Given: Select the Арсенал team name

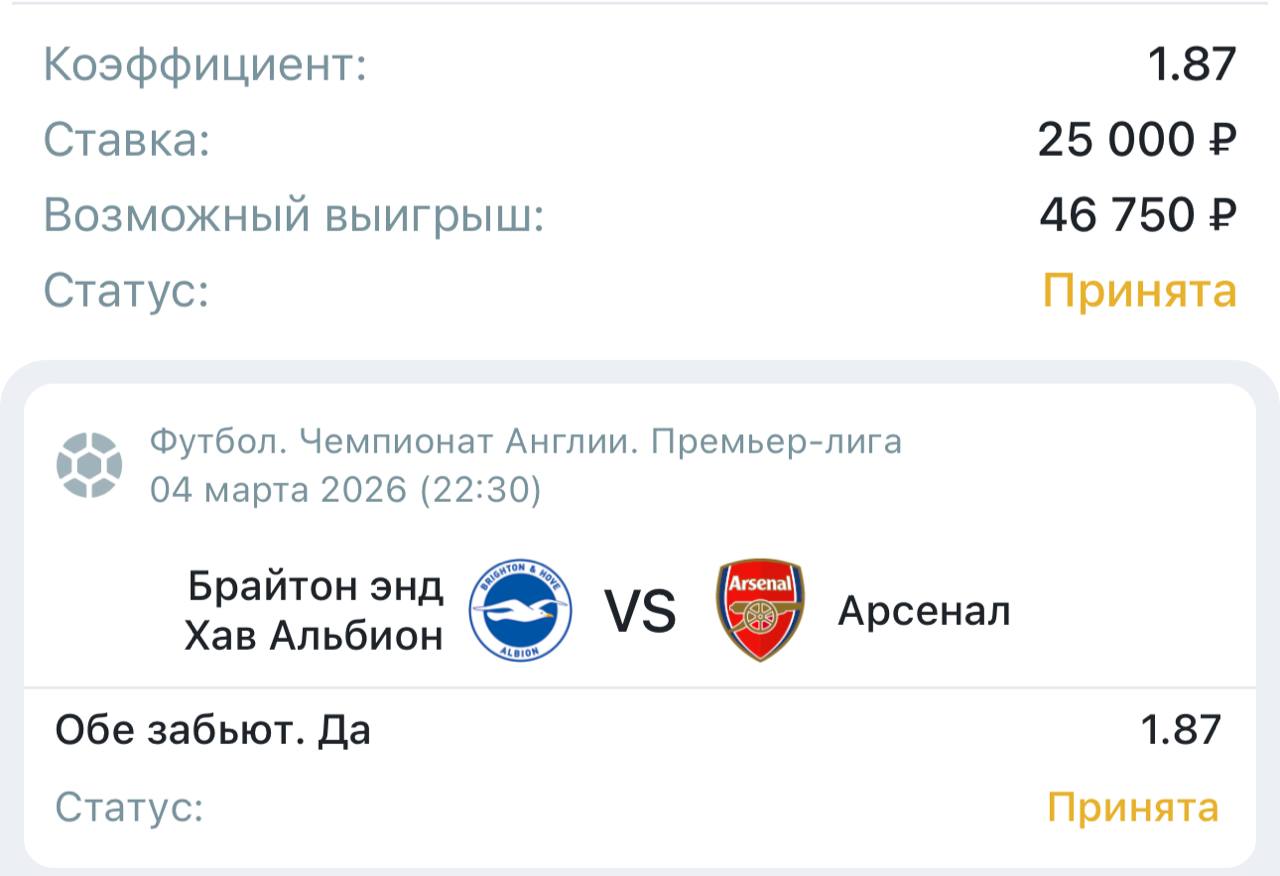Looking at the screenshot, I should point(924,610).
